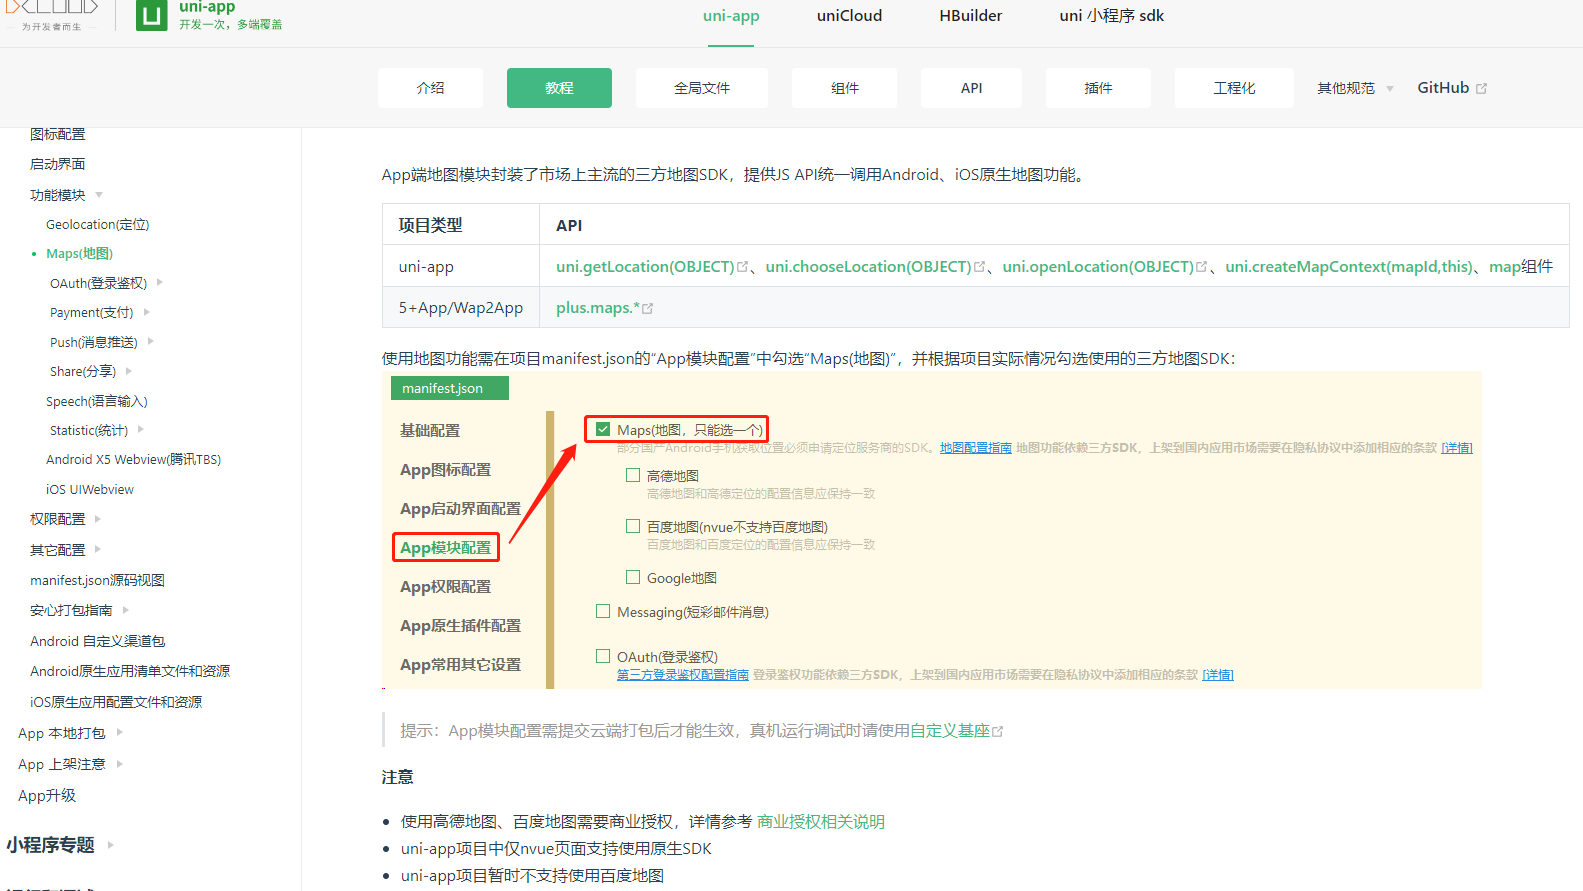
Task: Open map组件 link in table
Action: coord(1521,267)
